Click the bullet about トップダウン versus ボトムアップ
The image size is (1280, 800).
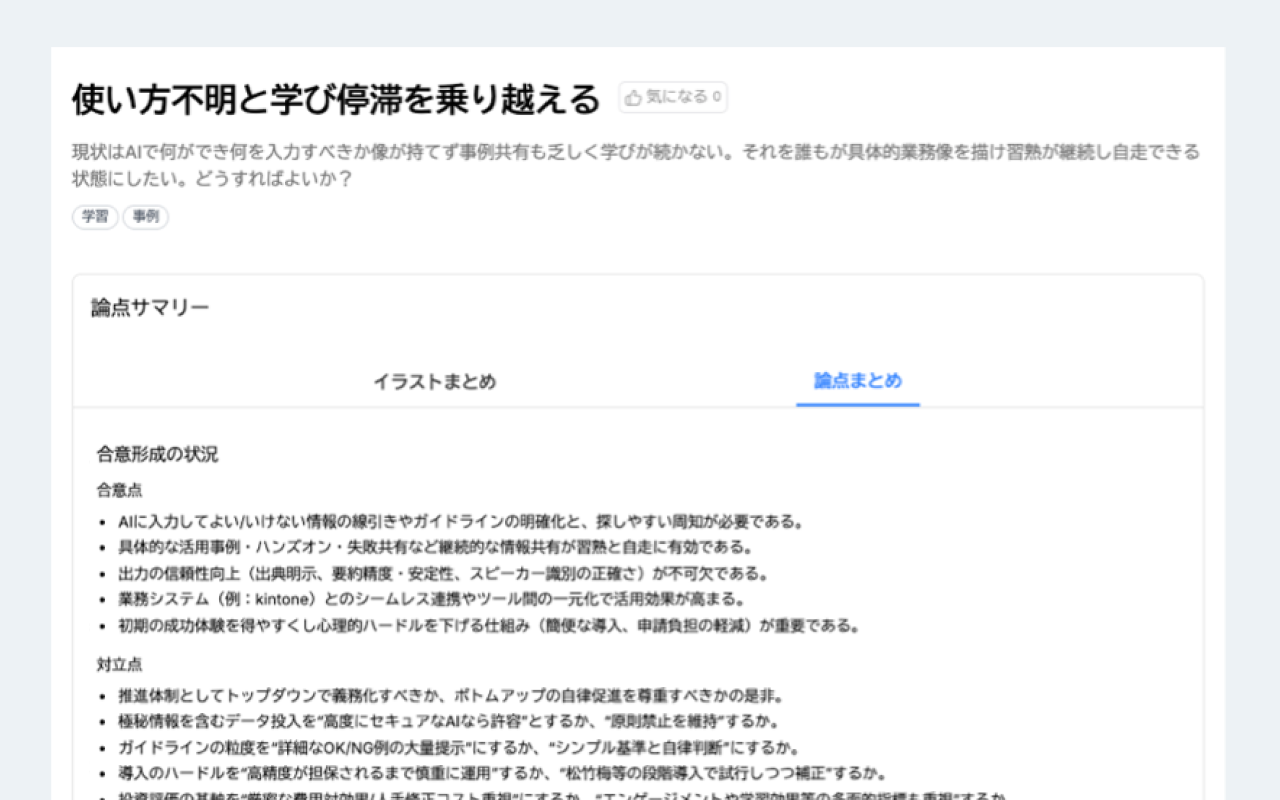(450, 696)
